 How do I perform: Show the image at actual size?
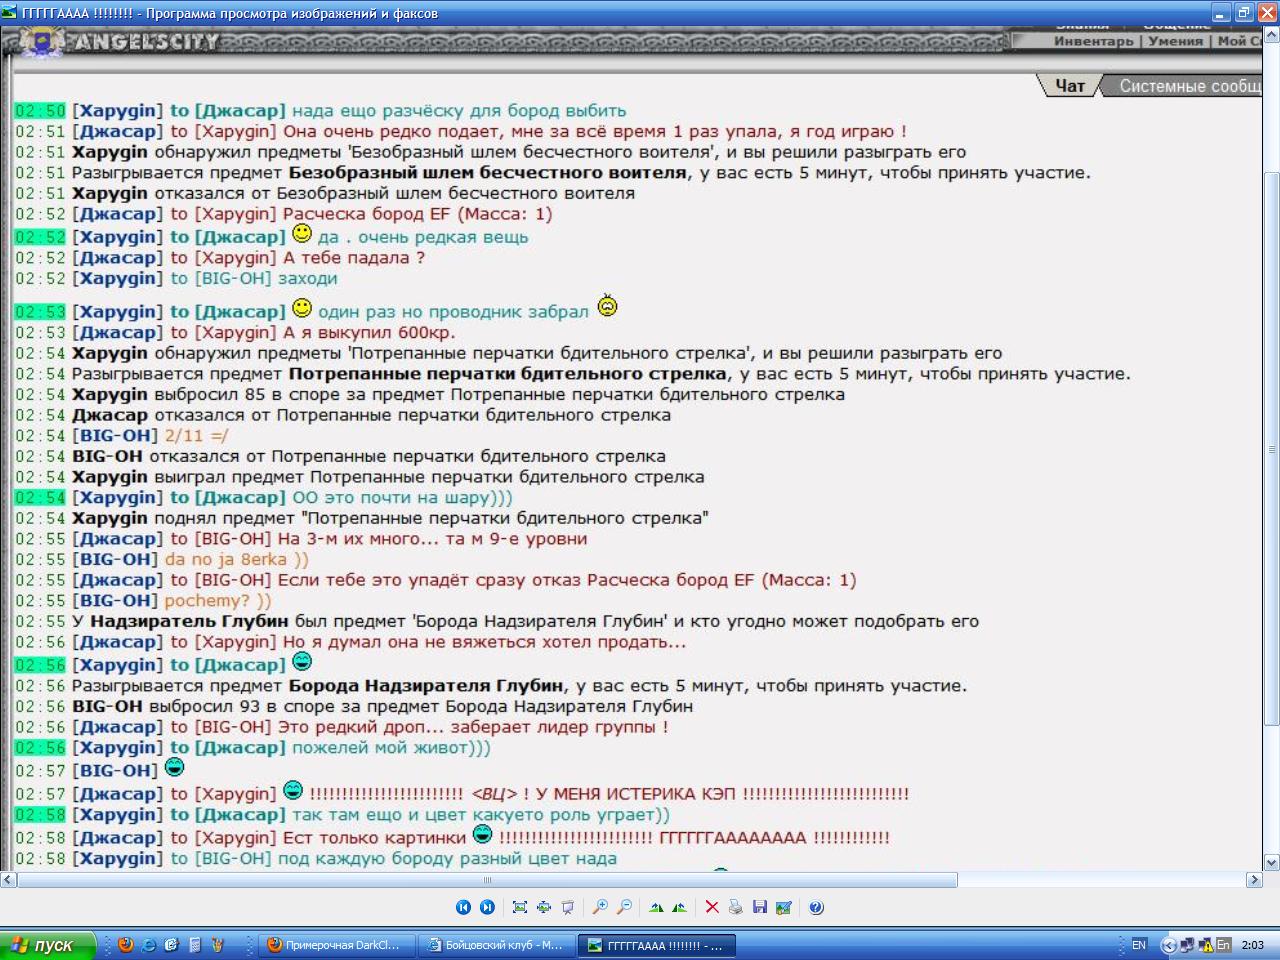(544, 907)
